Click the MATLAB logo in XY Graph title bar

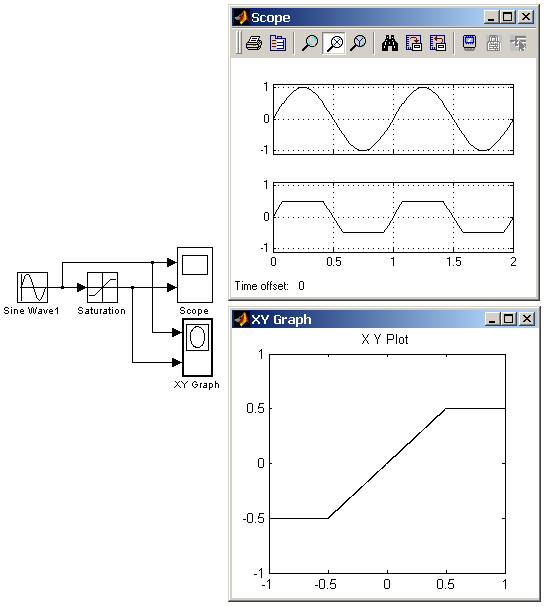242,320
